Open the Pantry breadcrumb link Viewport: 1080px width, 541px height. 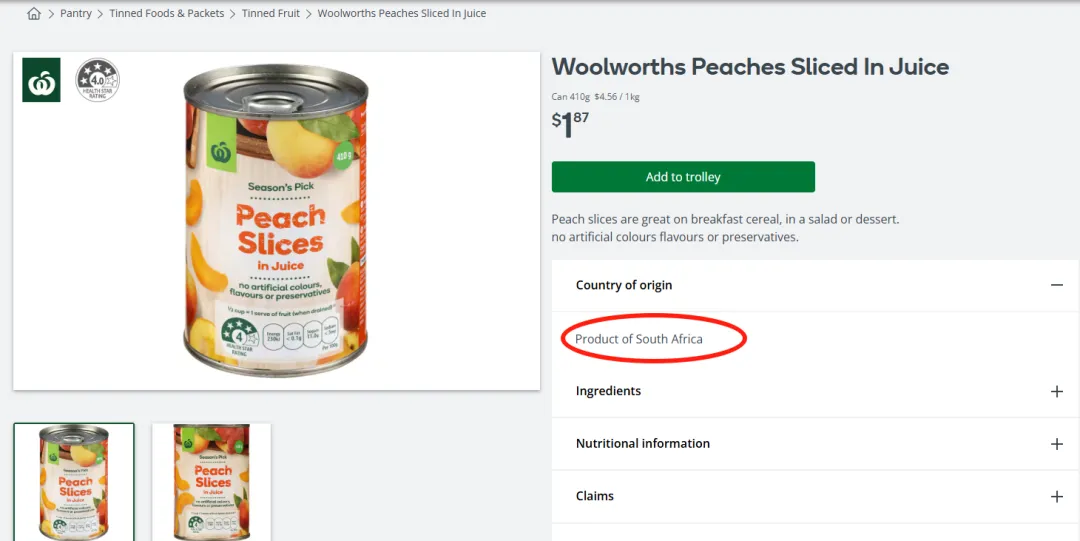pyautogui.click(x=76, y=14)
